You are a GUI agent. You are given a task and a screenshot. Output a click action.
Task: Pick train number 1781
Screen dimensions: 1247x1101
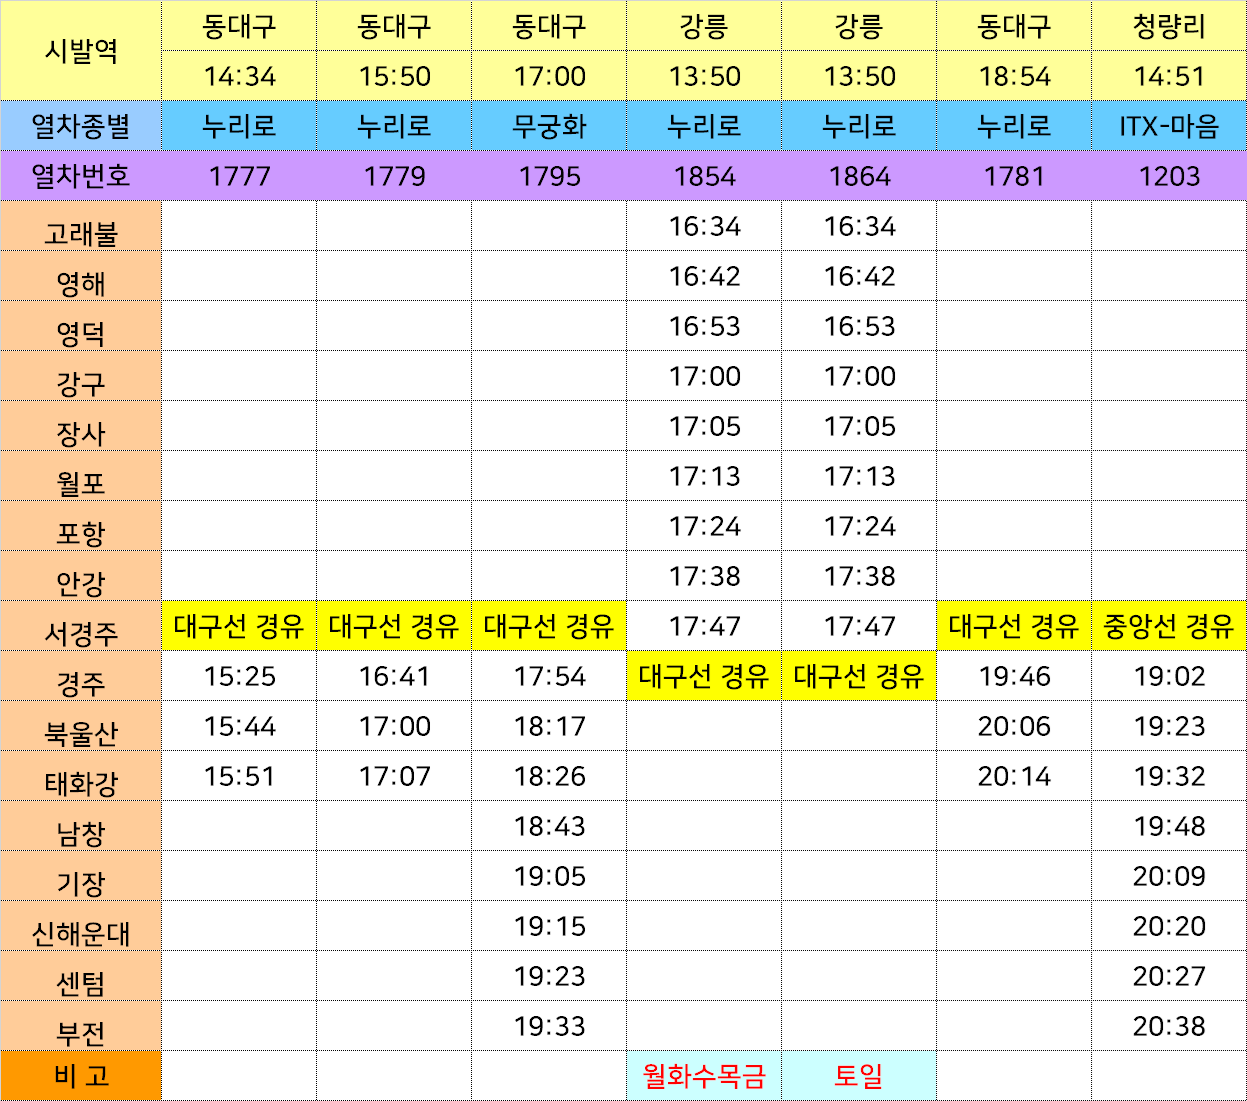1014,176
